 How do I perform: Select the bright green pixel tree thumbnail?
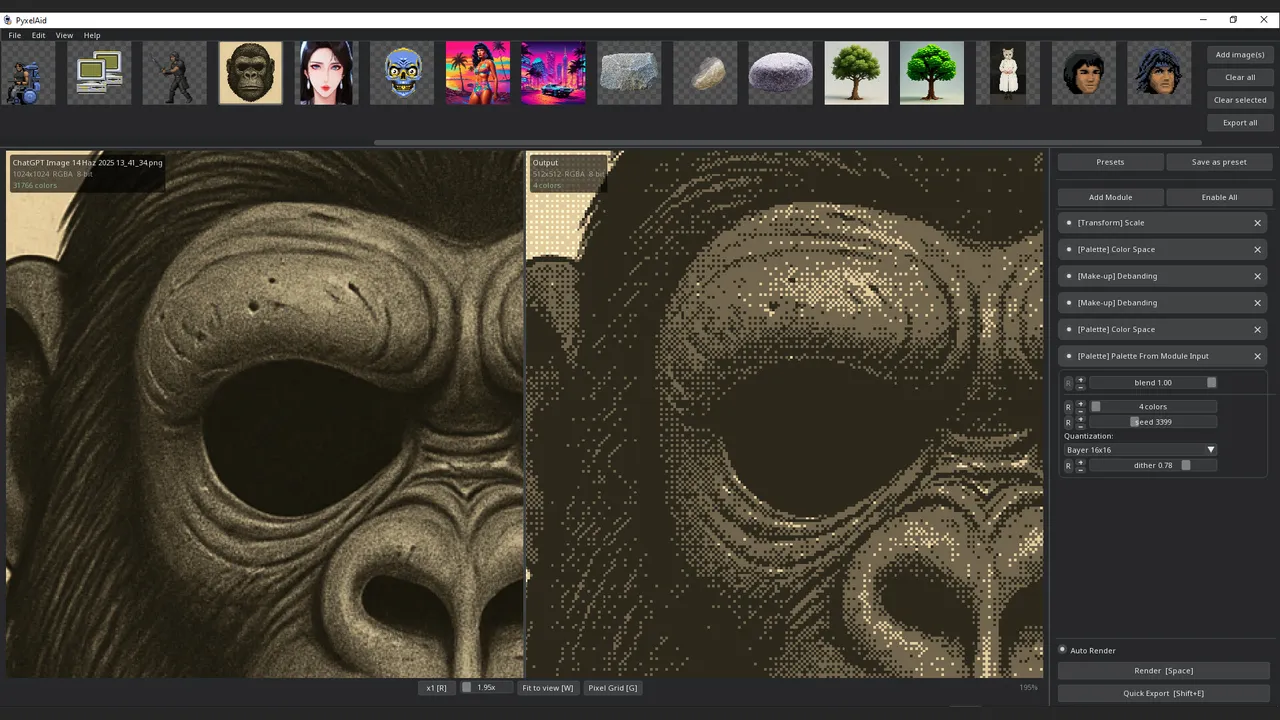click(932, 73)
